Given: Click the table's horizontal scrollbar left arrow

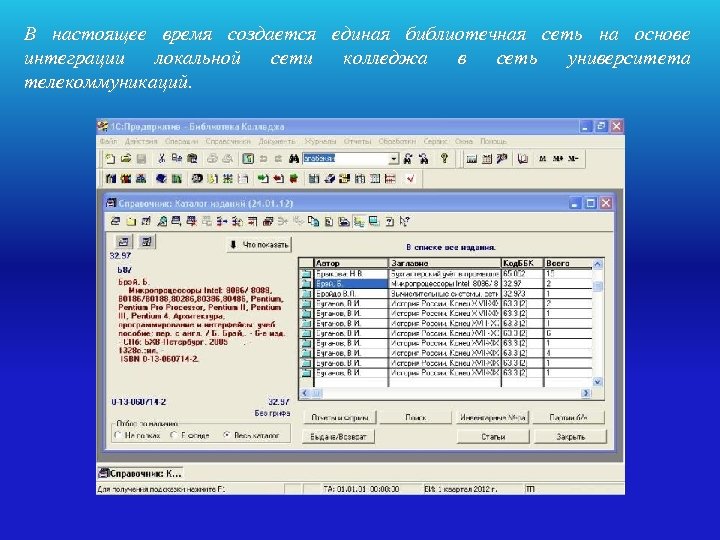Looking at the screenshot, I should [304, 393].
